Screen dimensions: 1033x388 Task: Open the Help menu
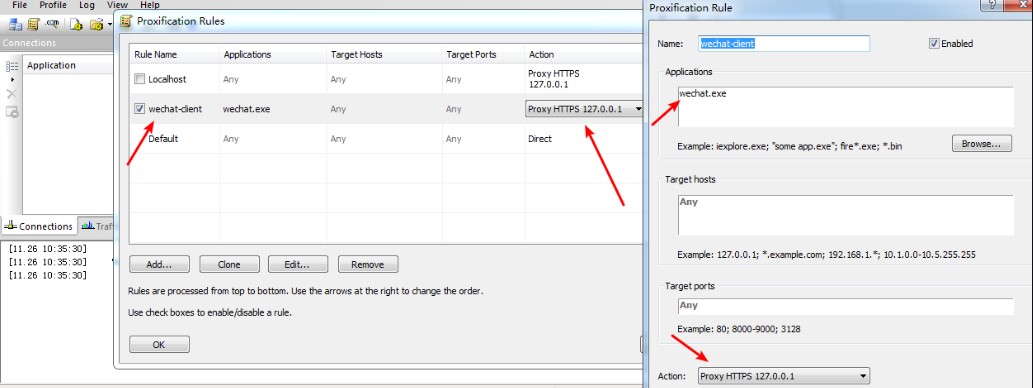click(150, 5)
